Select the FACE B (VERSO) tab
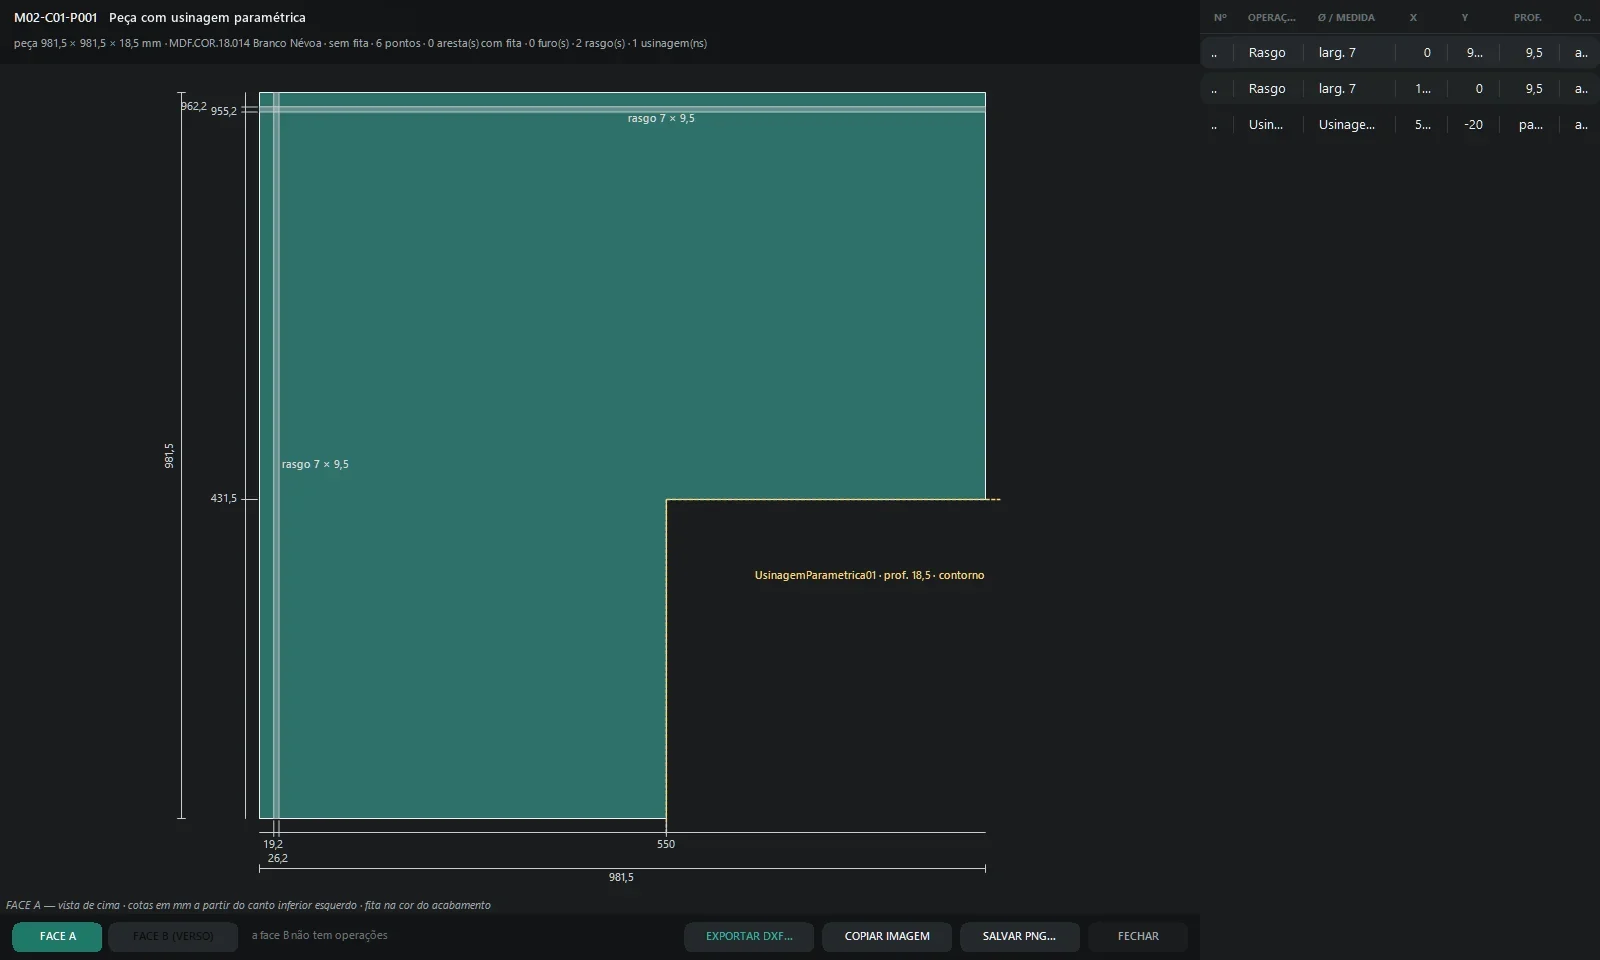Image resolution: width=1600 pixels, height=960 pixels. coord(173,937)
